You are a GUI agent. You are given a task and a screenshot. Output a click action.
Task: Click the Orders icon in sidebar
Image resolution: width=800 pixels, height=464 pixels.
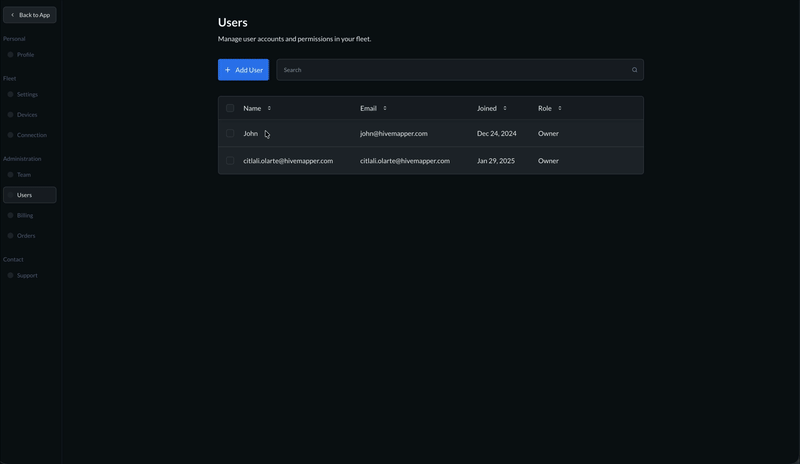[x=10, y=236]
